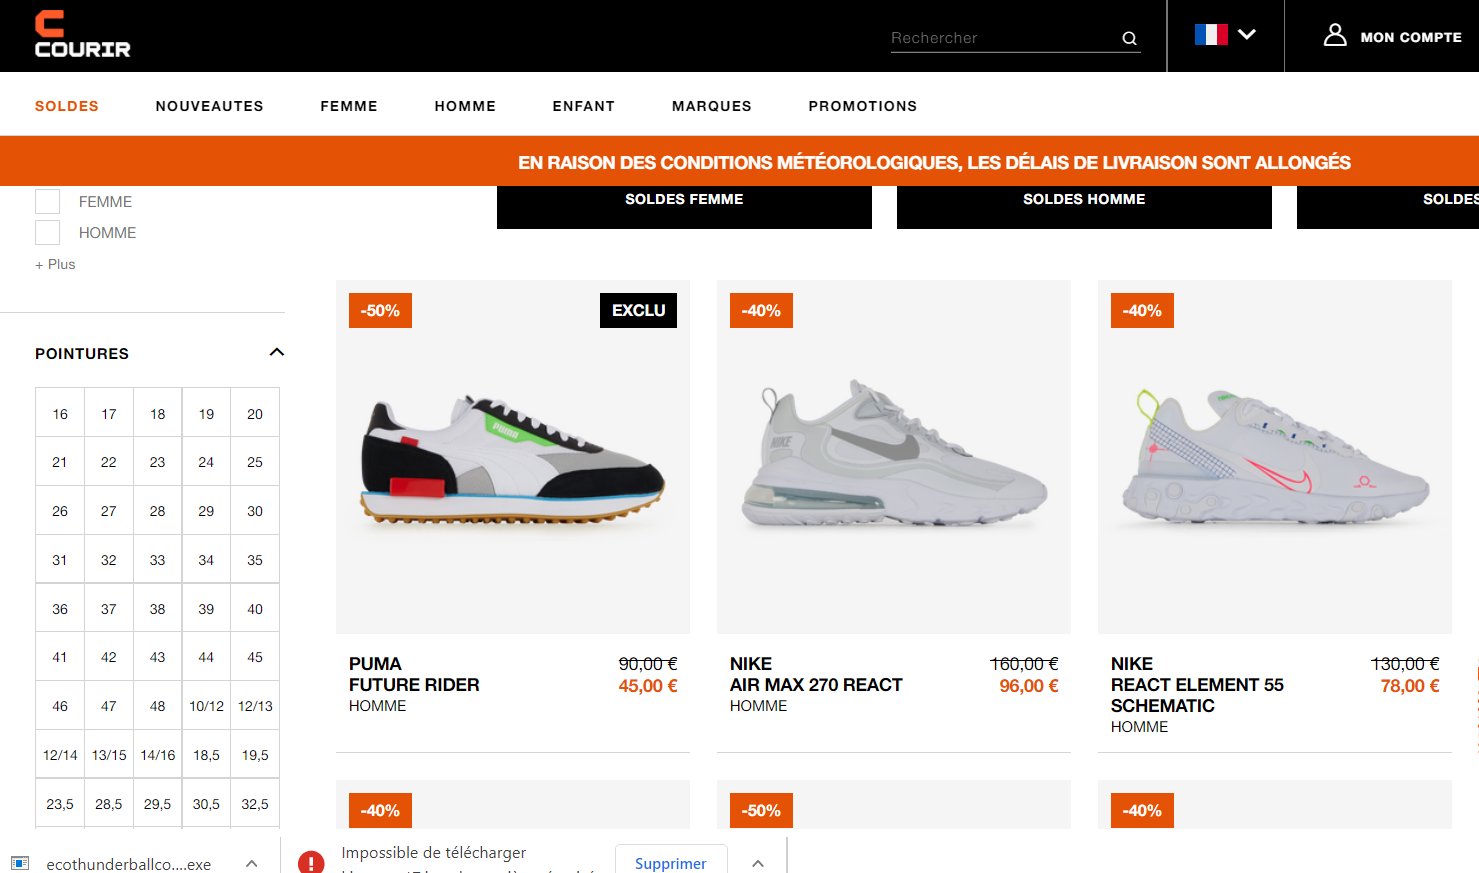Click the ecothunderballco exe file icon
The width and height of the screenshot is (1479, 873).
(x=20, y=863)
